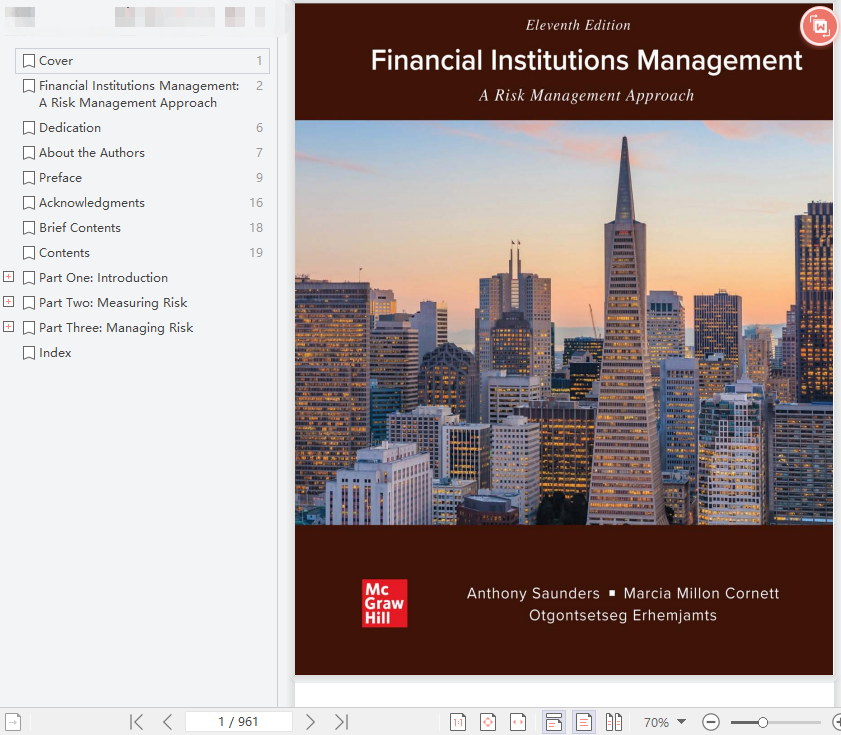Expand Part Two: Measuring Risk
Viewport: 841px width, 735px height.
pyautogui.click(x=9, y=302)
